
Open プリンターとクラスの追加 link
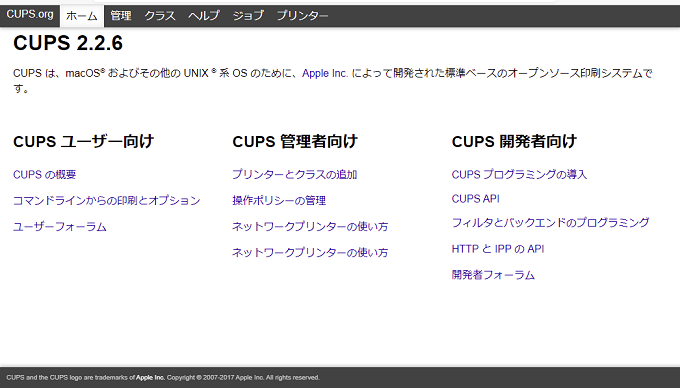coord(295,175)
